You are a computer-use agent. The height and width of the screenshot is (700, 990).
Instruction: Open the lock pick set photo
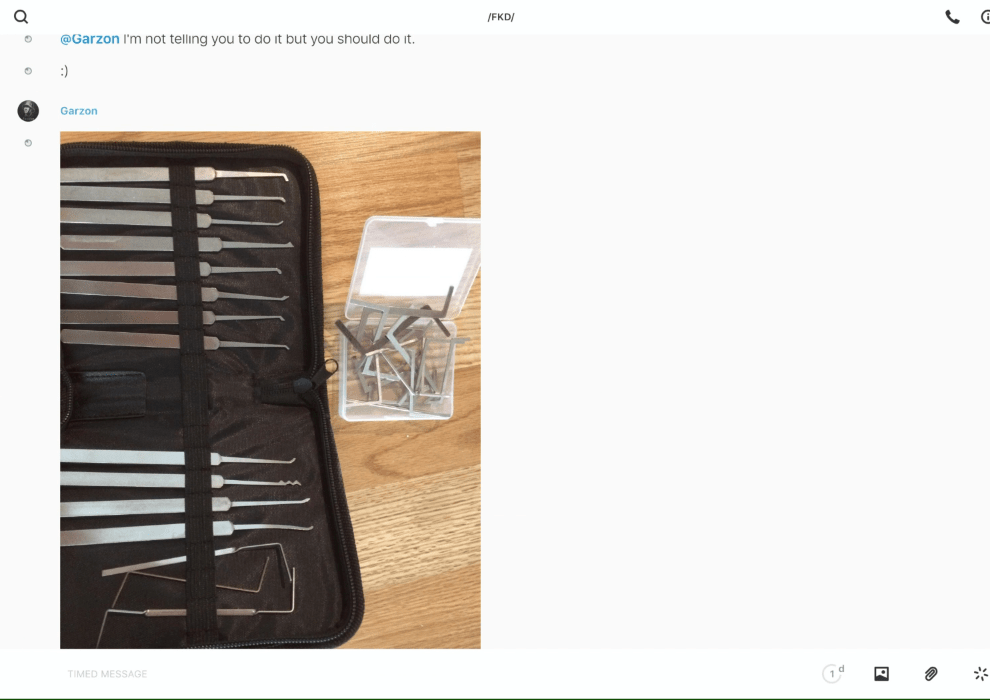coord(270,389)
